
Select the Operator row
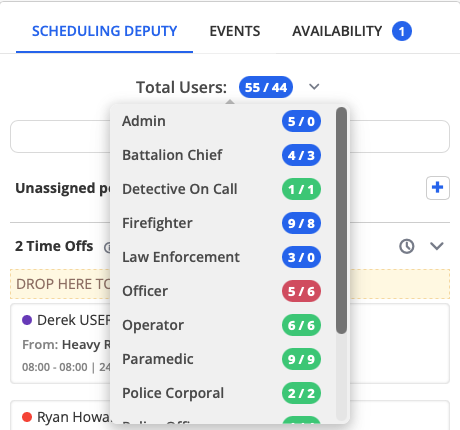221,325
